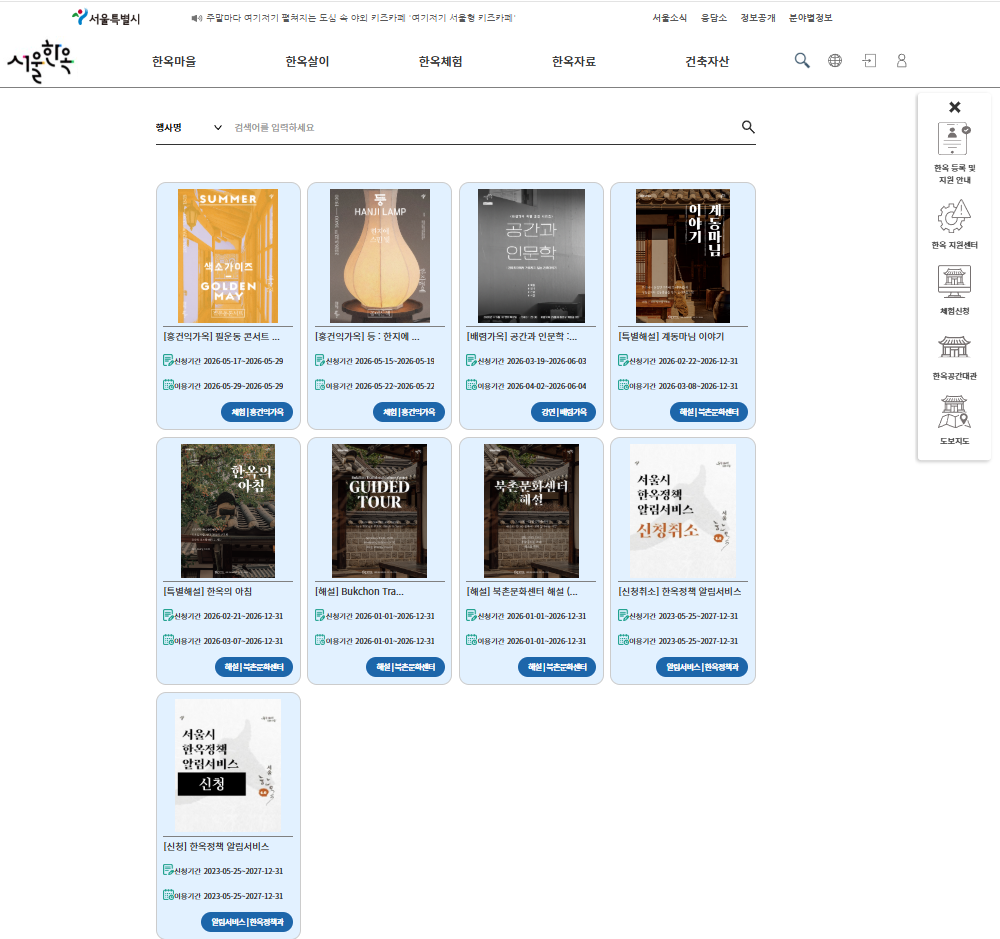Open the language globe icon
This screenshot has height=939, width=1000.
pyautogui.click(x=835, y=61)
